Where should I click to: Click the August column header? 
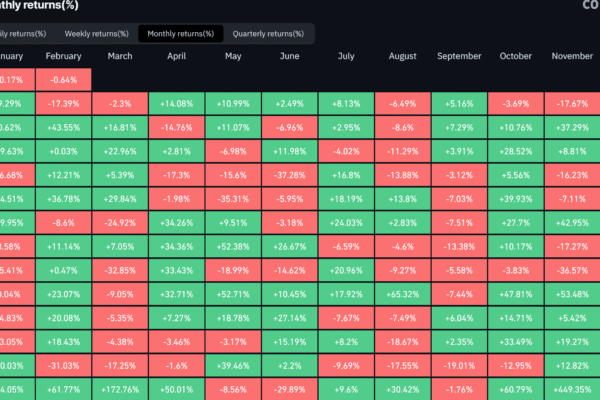(404, 56)
